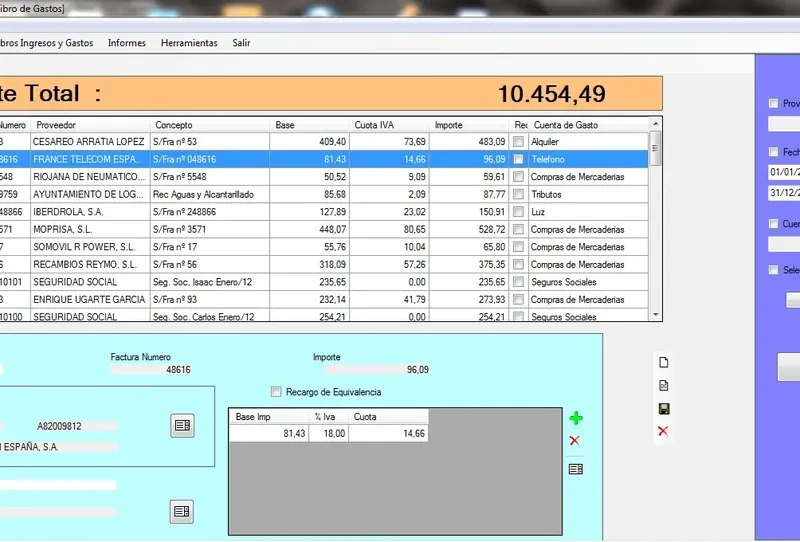The image size is (800, 542).
Task: Enable the Cuen filter checkbox in right panel
Action: coord(773,224)
